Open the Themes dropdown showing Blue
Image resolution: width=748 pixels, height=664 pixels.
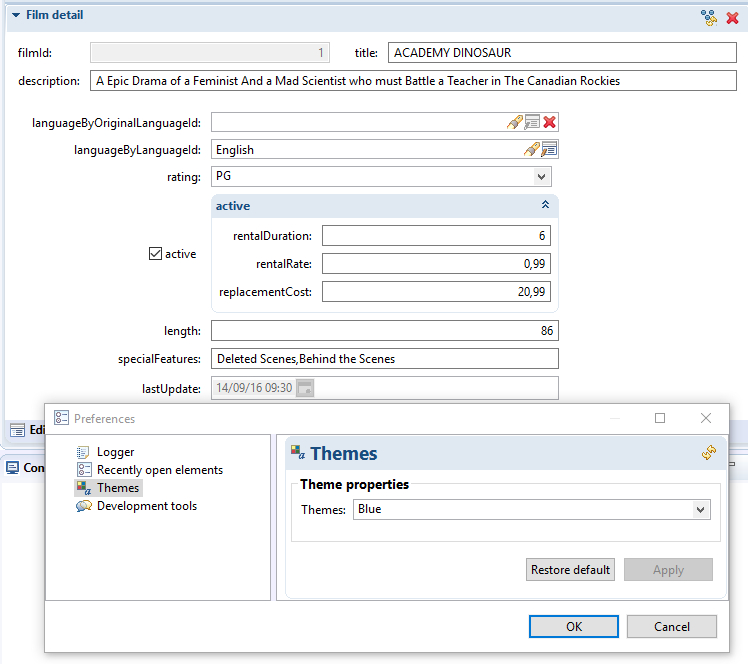[x=700, y=510]
